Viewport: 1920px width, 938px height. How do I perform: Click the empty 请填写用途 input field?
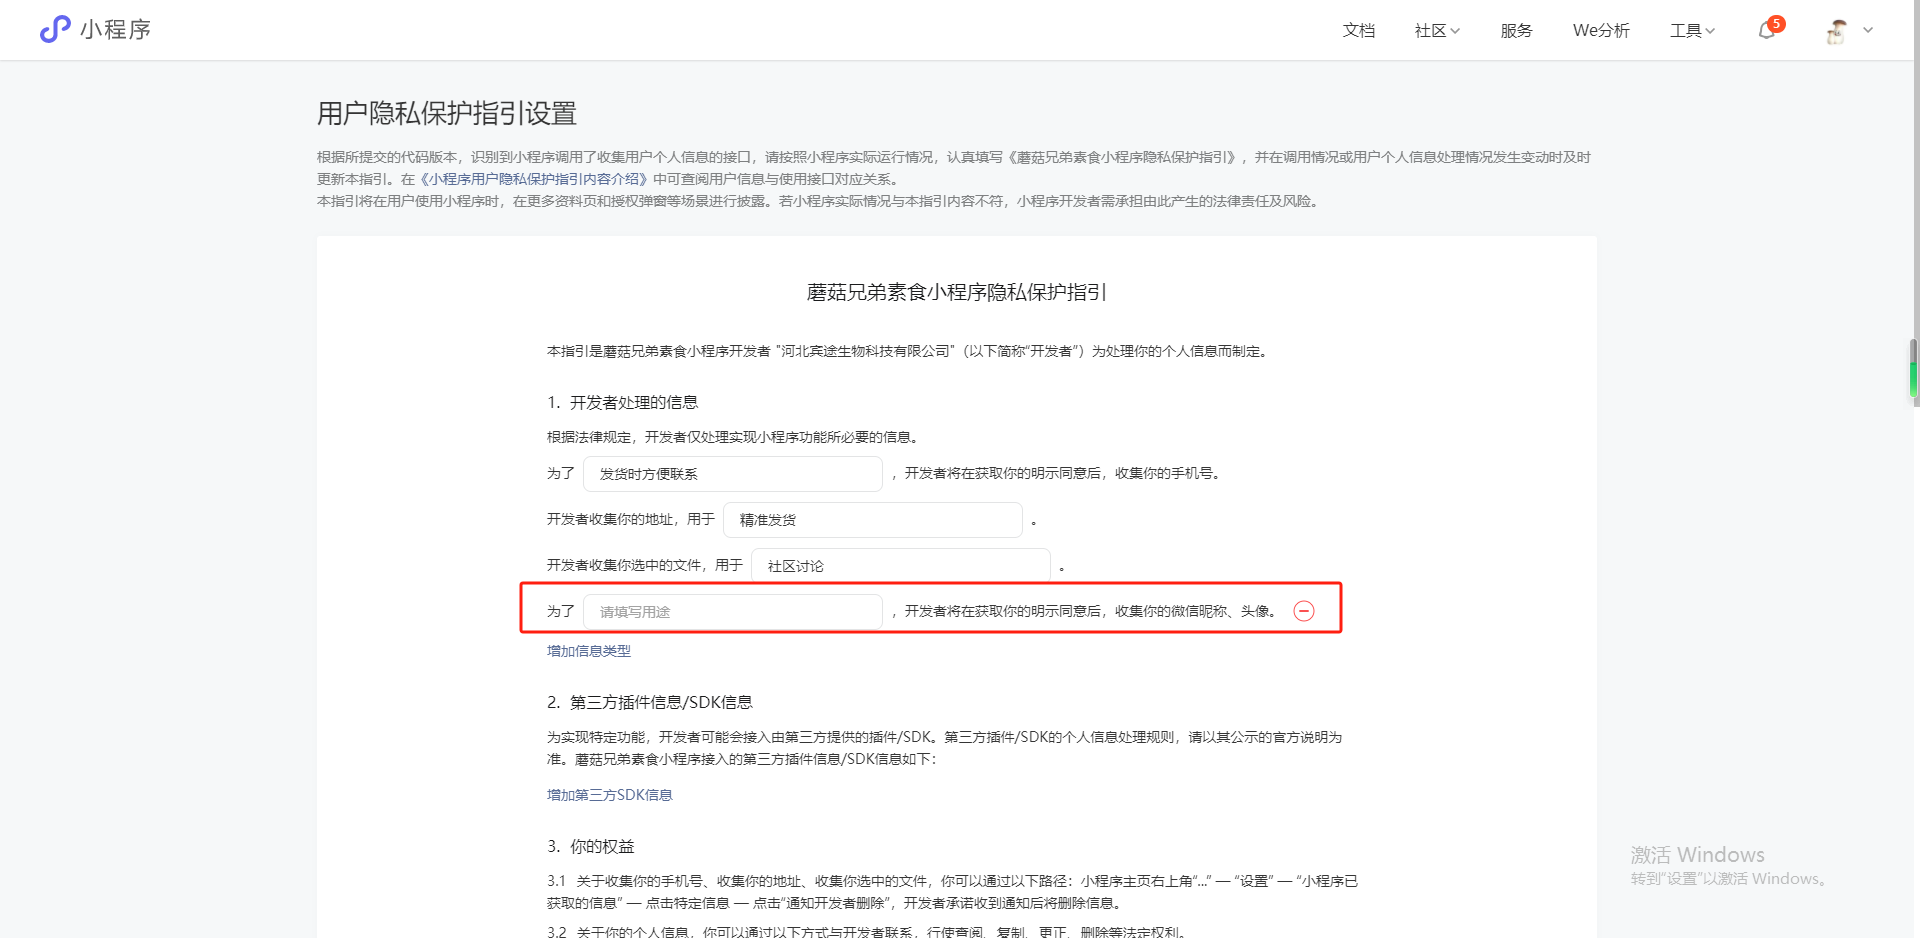click(x=733, y=612)
